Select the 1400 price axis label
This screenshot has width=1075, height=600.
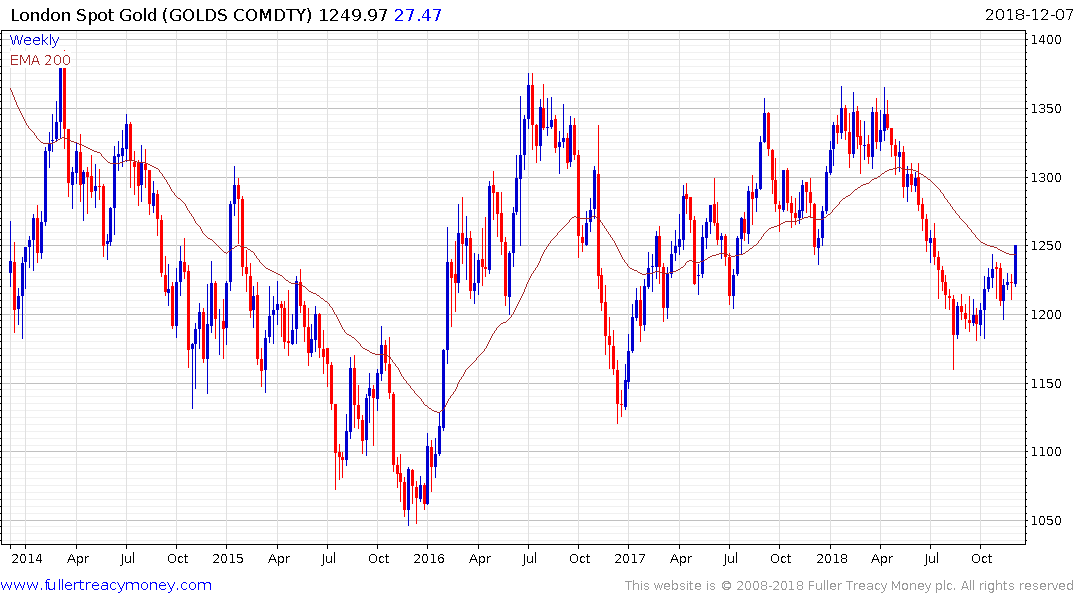(1046, 40)
